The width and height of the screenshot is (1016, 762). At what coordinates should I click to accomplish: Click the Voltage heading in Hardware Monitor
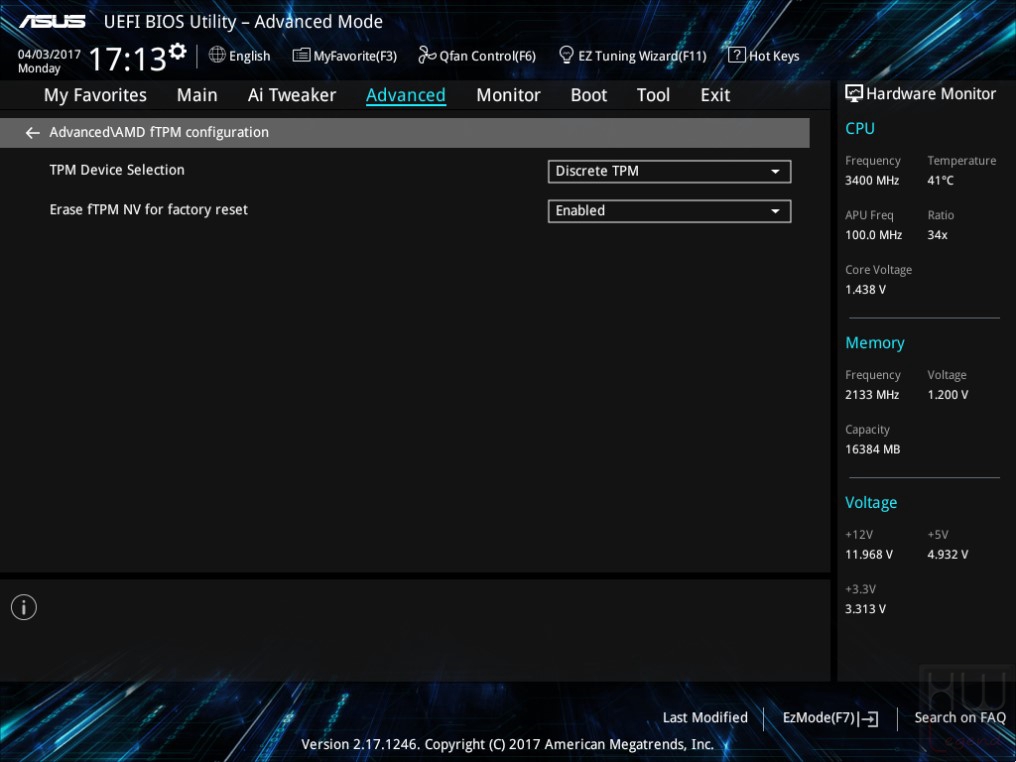pos(871,503)
